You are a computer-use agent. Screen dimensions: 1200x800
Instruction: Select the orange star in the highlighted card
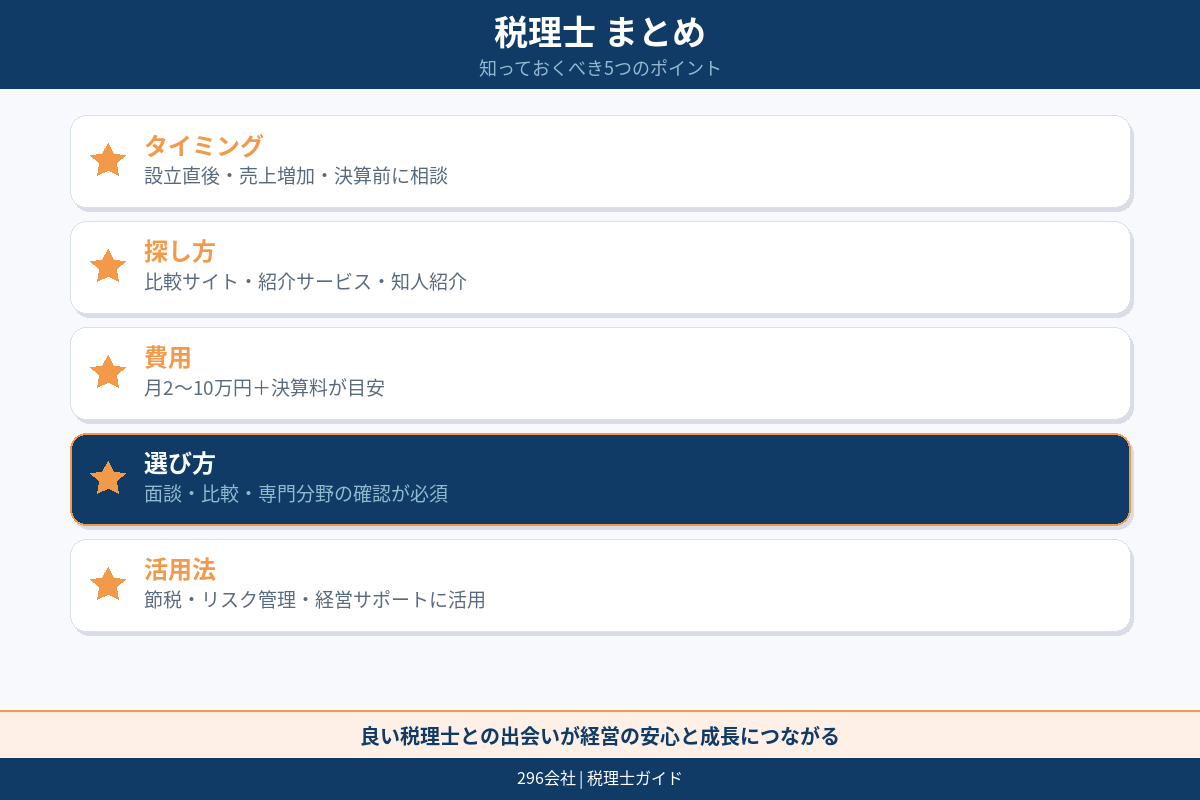tap(107, 478)
